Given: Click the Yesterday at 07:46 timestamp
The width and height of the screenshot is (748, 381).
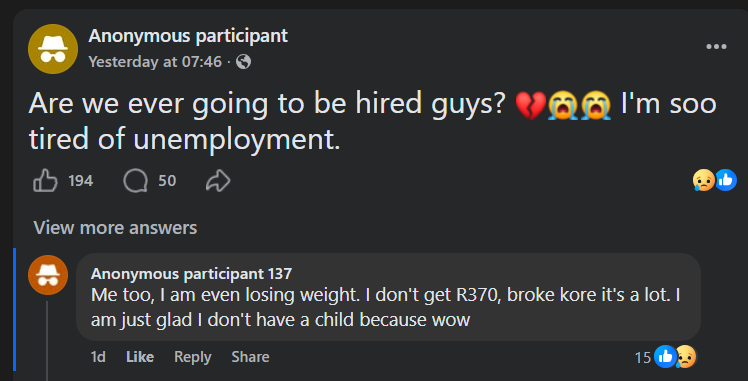Looking at the screenshot, I should [x=155, y=62].
